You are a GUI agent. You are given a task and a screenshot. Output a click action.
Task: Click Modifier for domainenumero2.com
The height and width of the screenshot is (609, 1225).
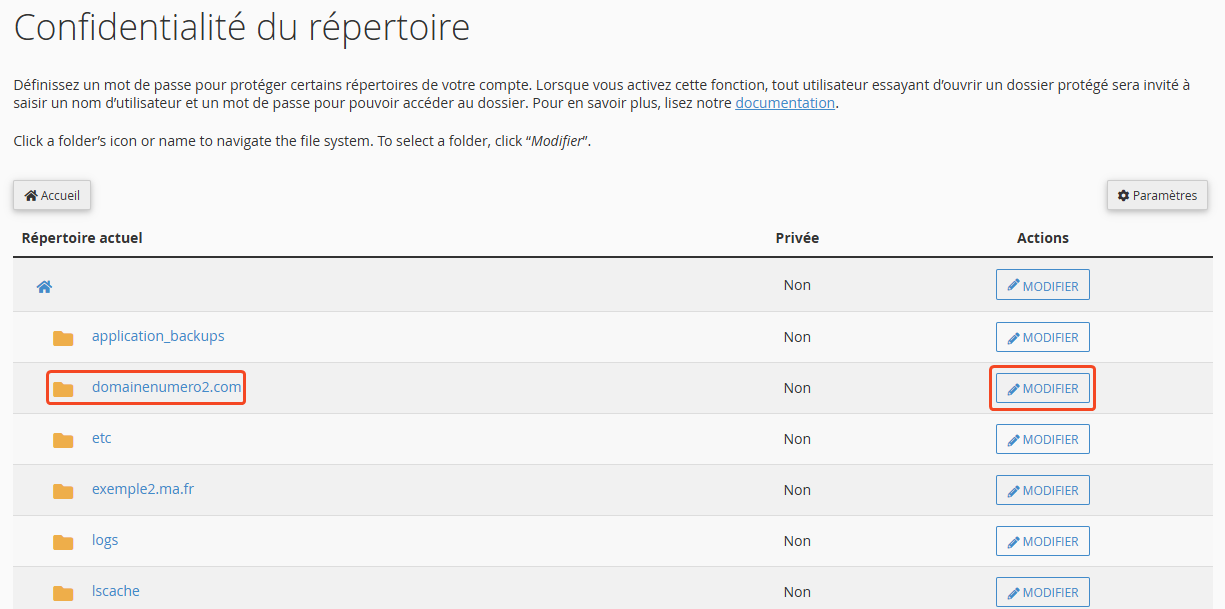(x=1042, y=388)
